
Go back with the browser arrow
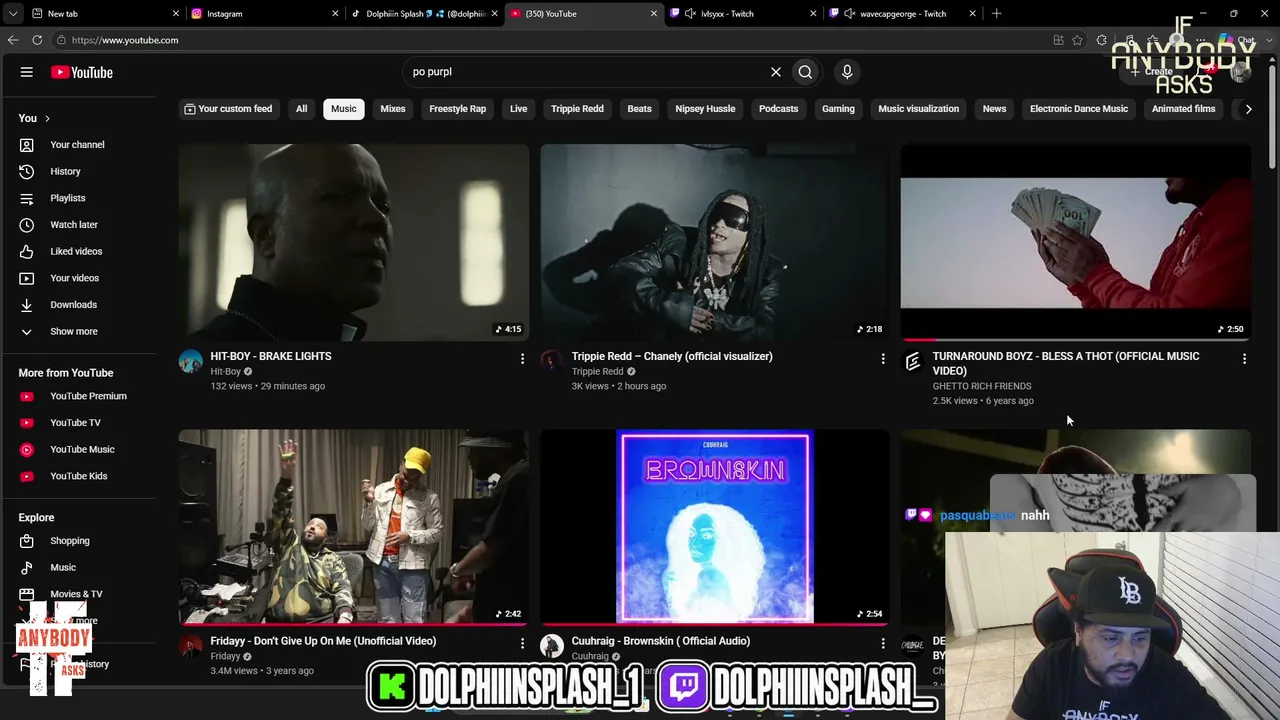13,40
